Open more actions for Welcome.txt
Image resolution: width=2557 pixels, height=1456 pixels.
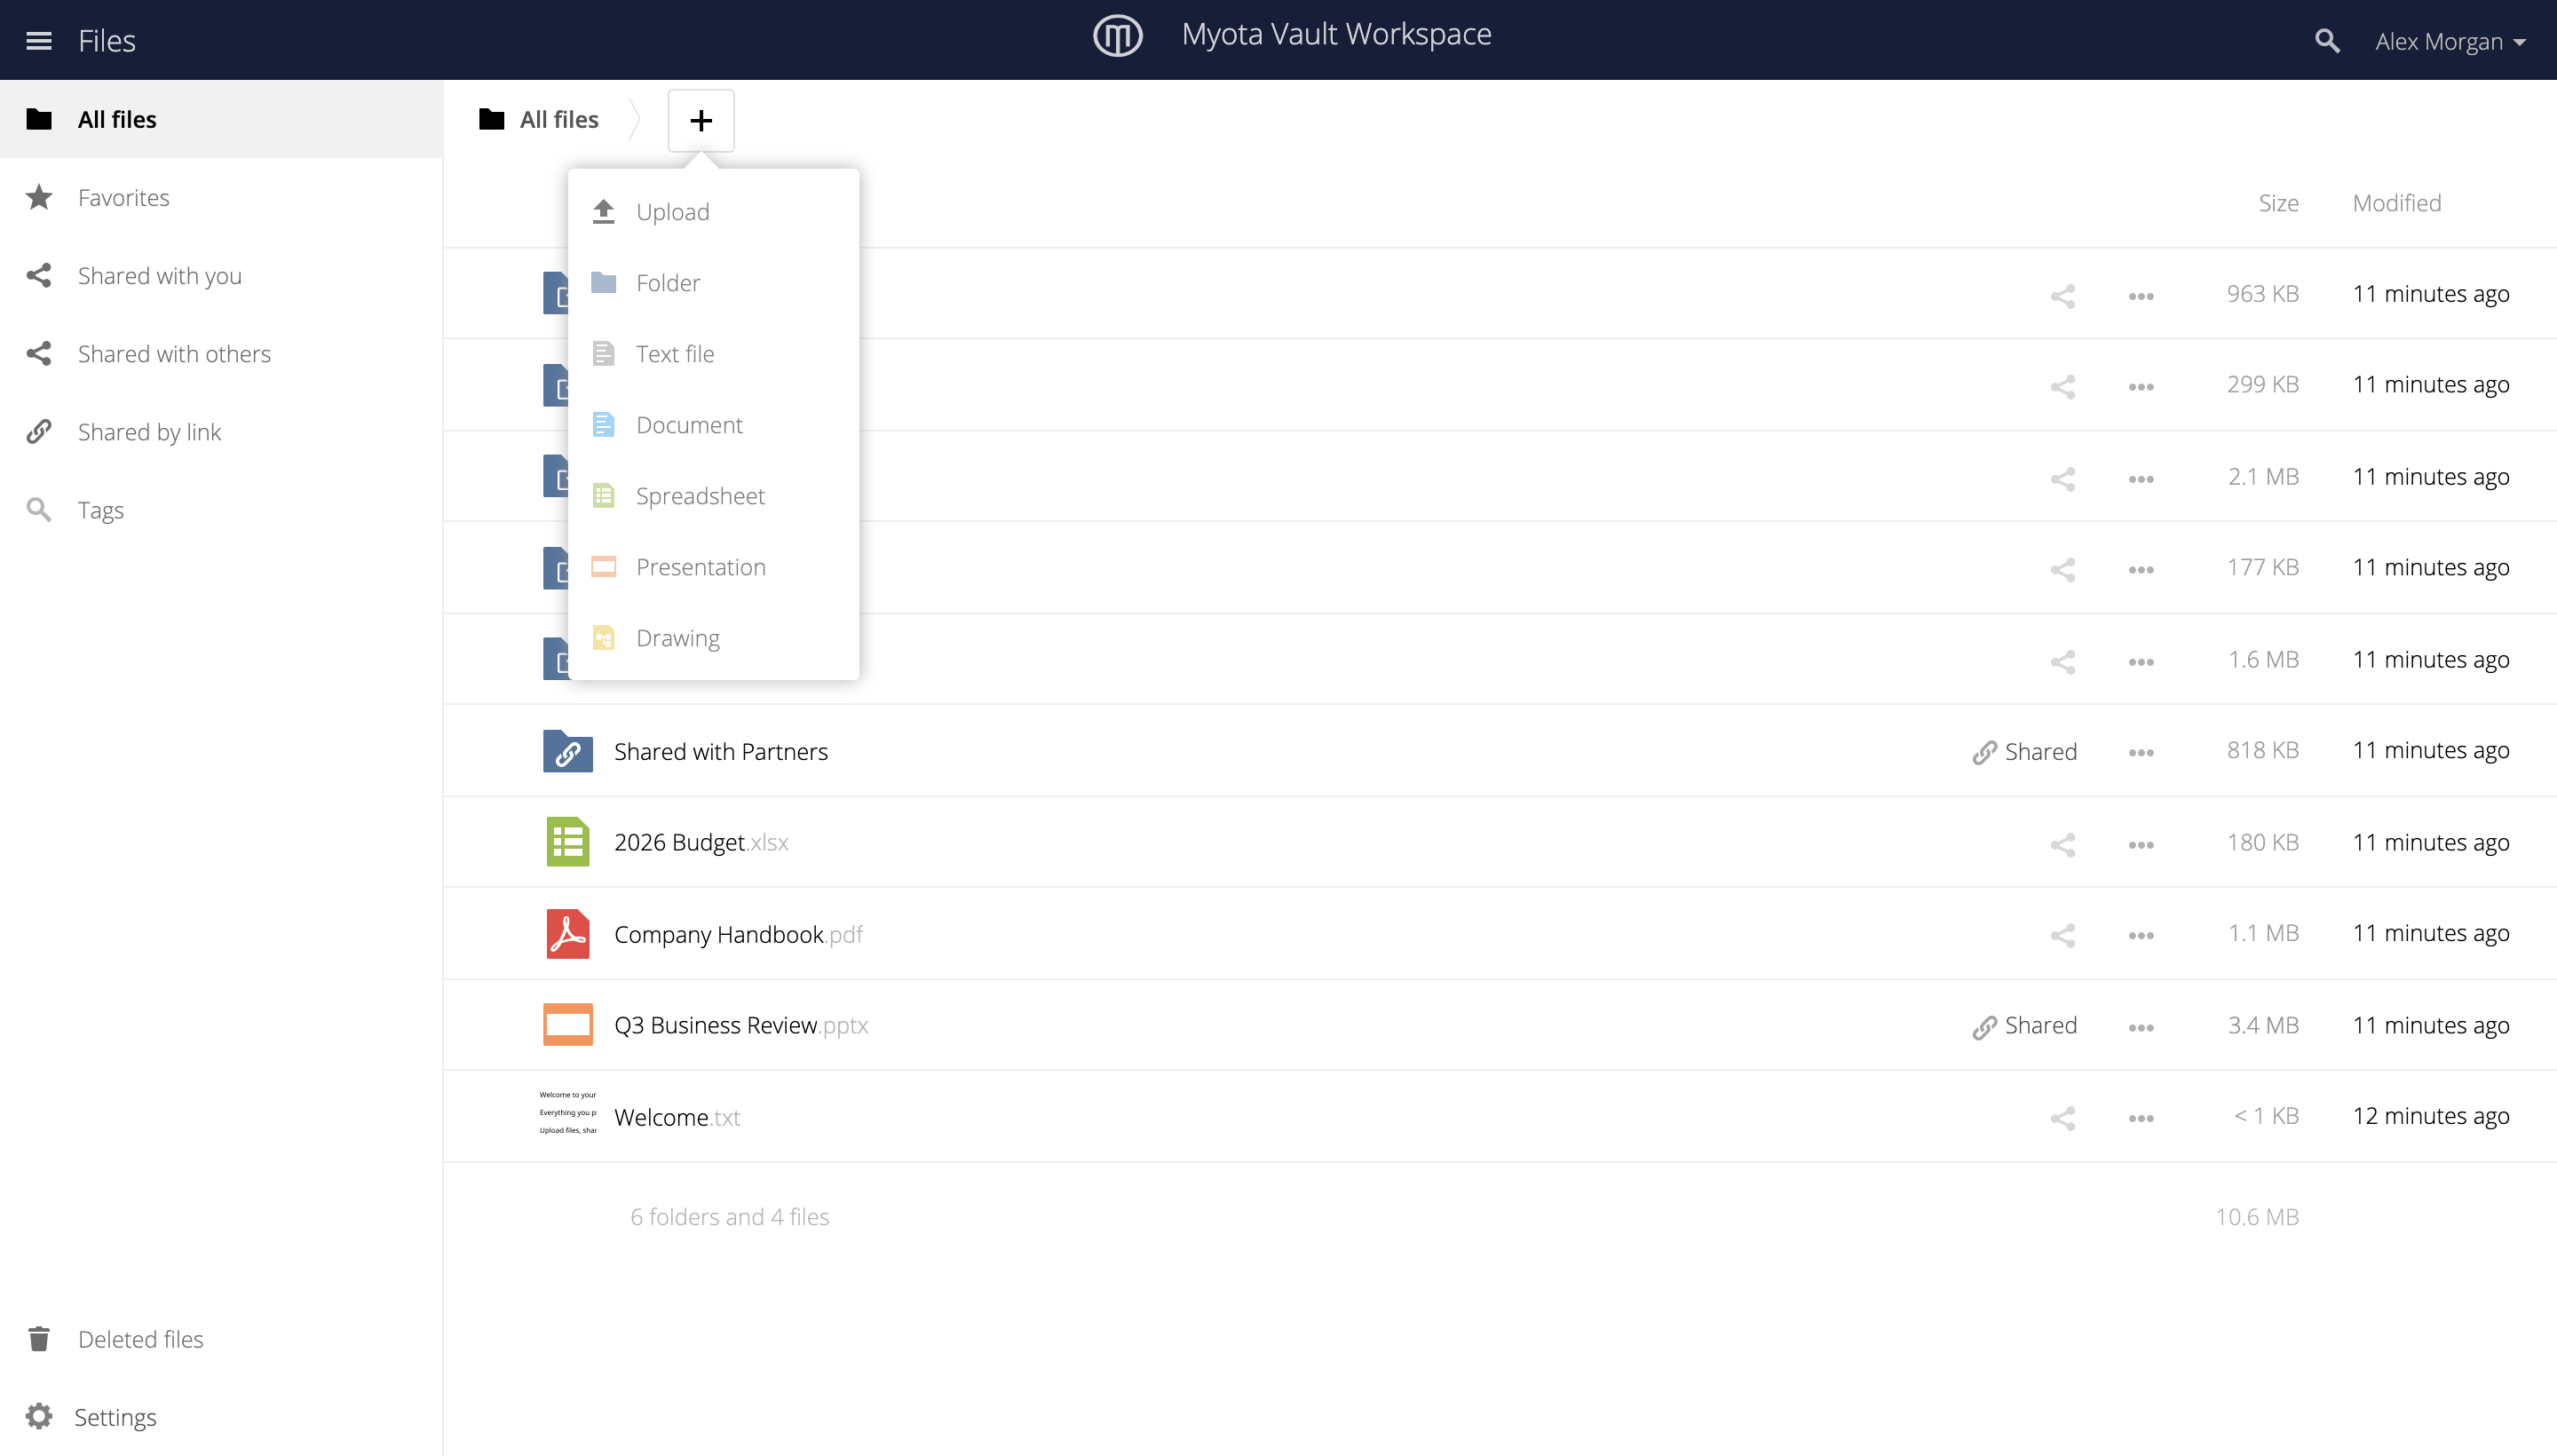2140,1118
